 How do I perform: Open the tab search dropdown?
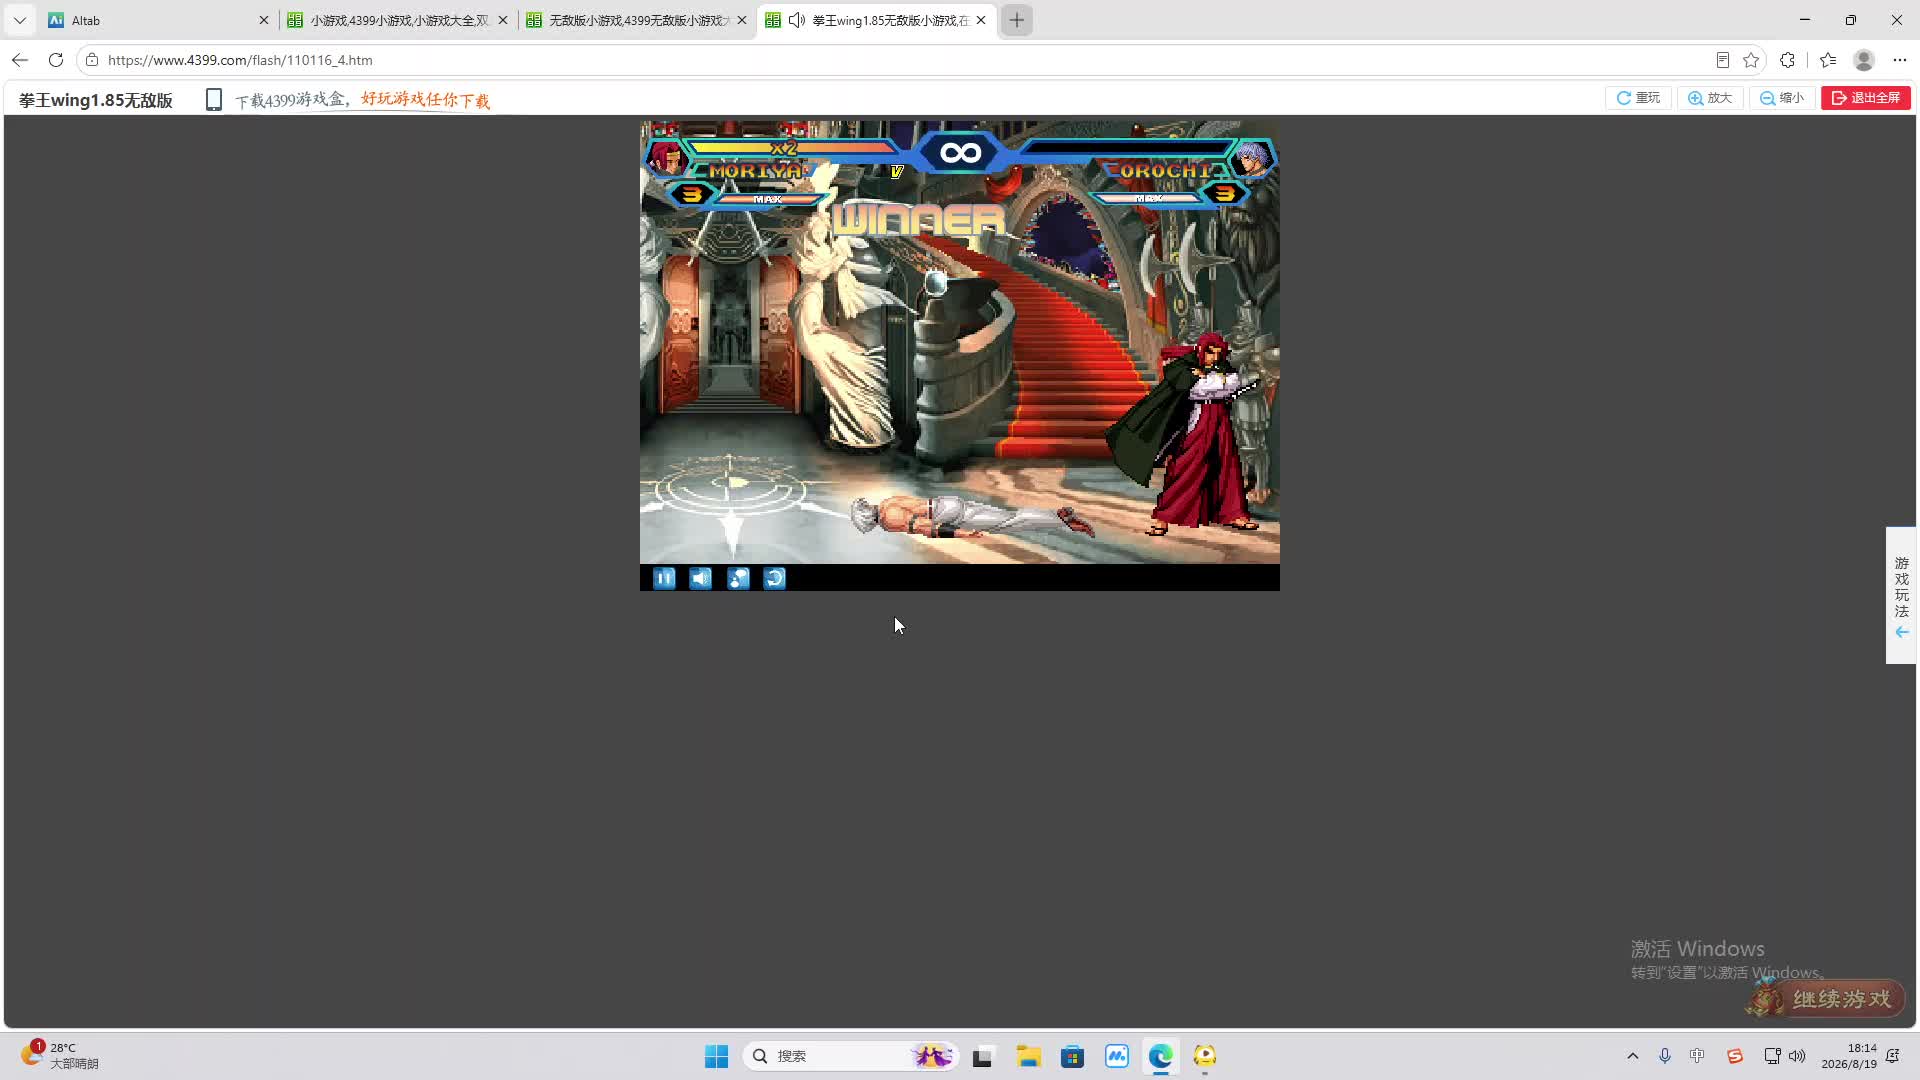click(x=20, y=20)
